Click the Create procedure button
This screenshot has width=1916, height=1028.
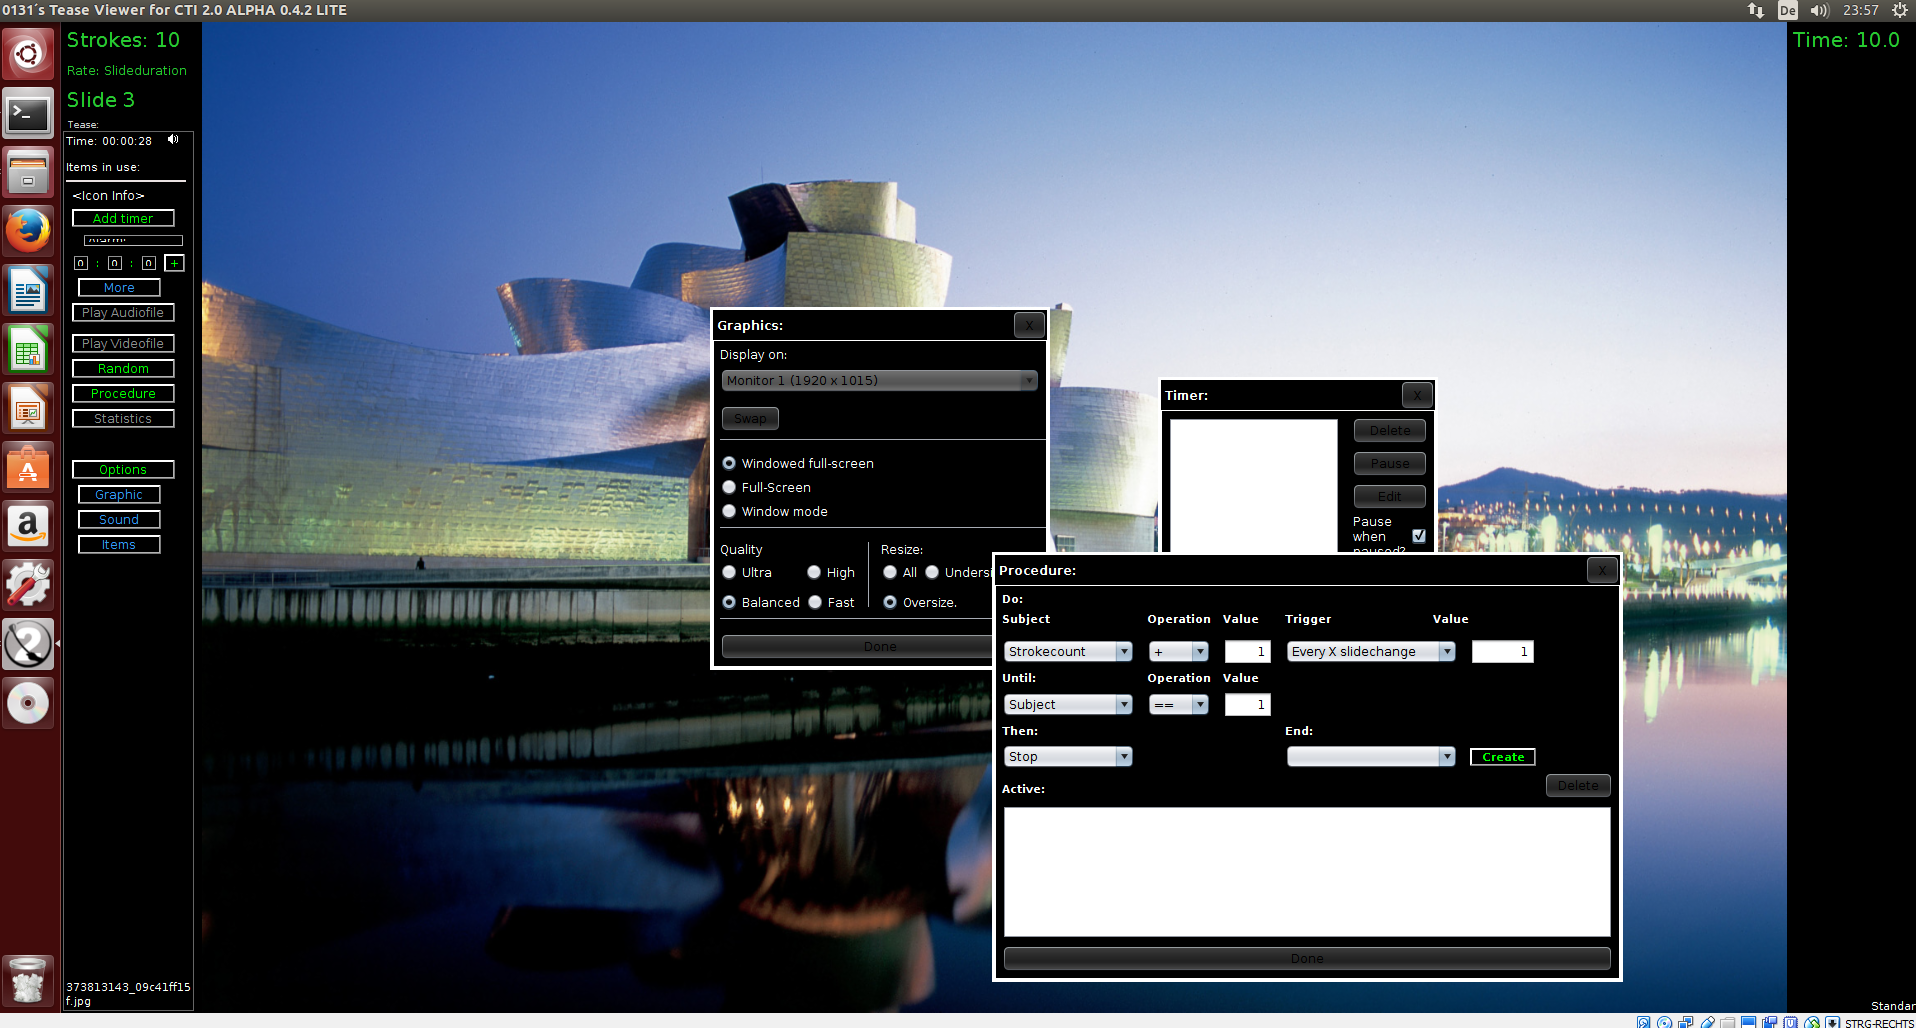click(x=1502, y=757)
